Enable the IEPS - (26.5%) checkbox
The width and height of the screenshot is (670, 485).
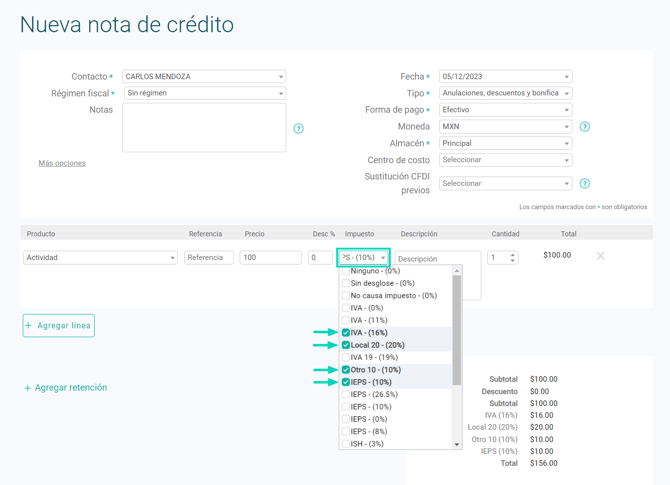tap(346, 395)
